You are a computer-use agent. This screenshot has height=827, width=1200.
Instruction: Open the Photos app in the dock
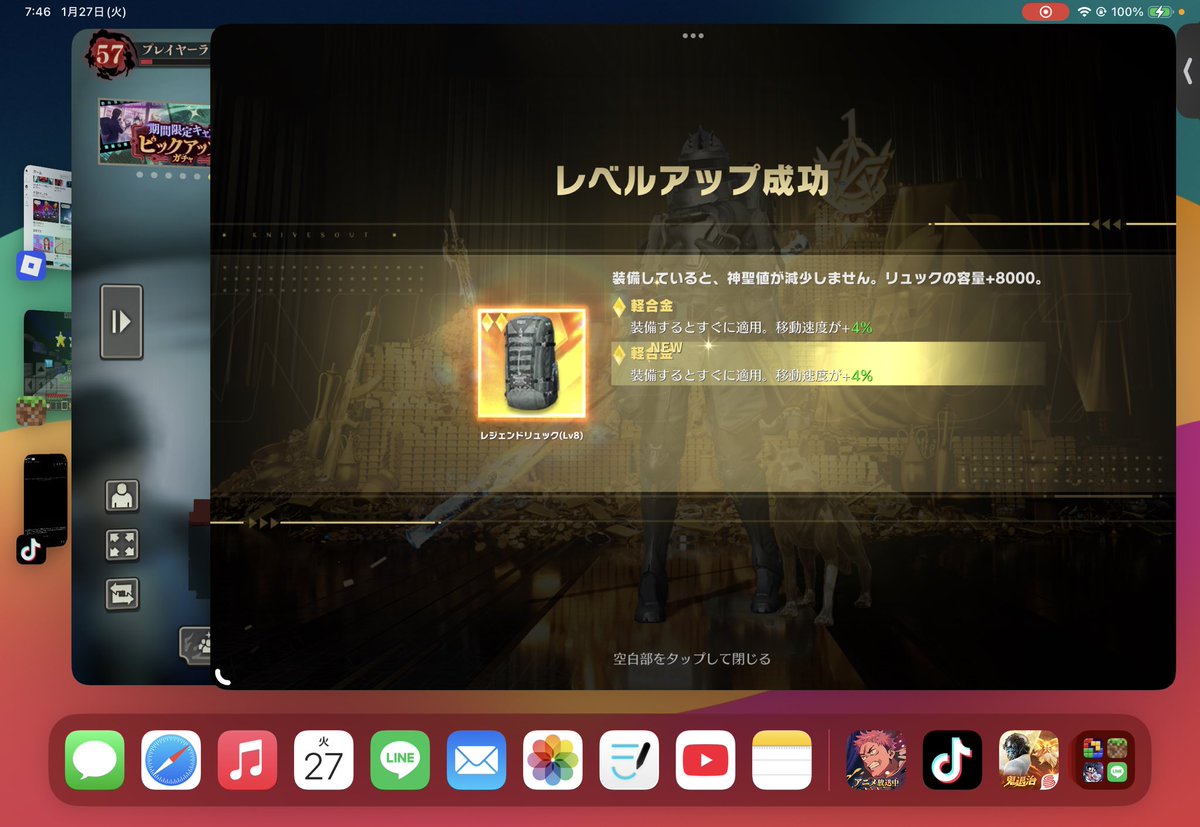pyautogui.click(x=553, y=760)
